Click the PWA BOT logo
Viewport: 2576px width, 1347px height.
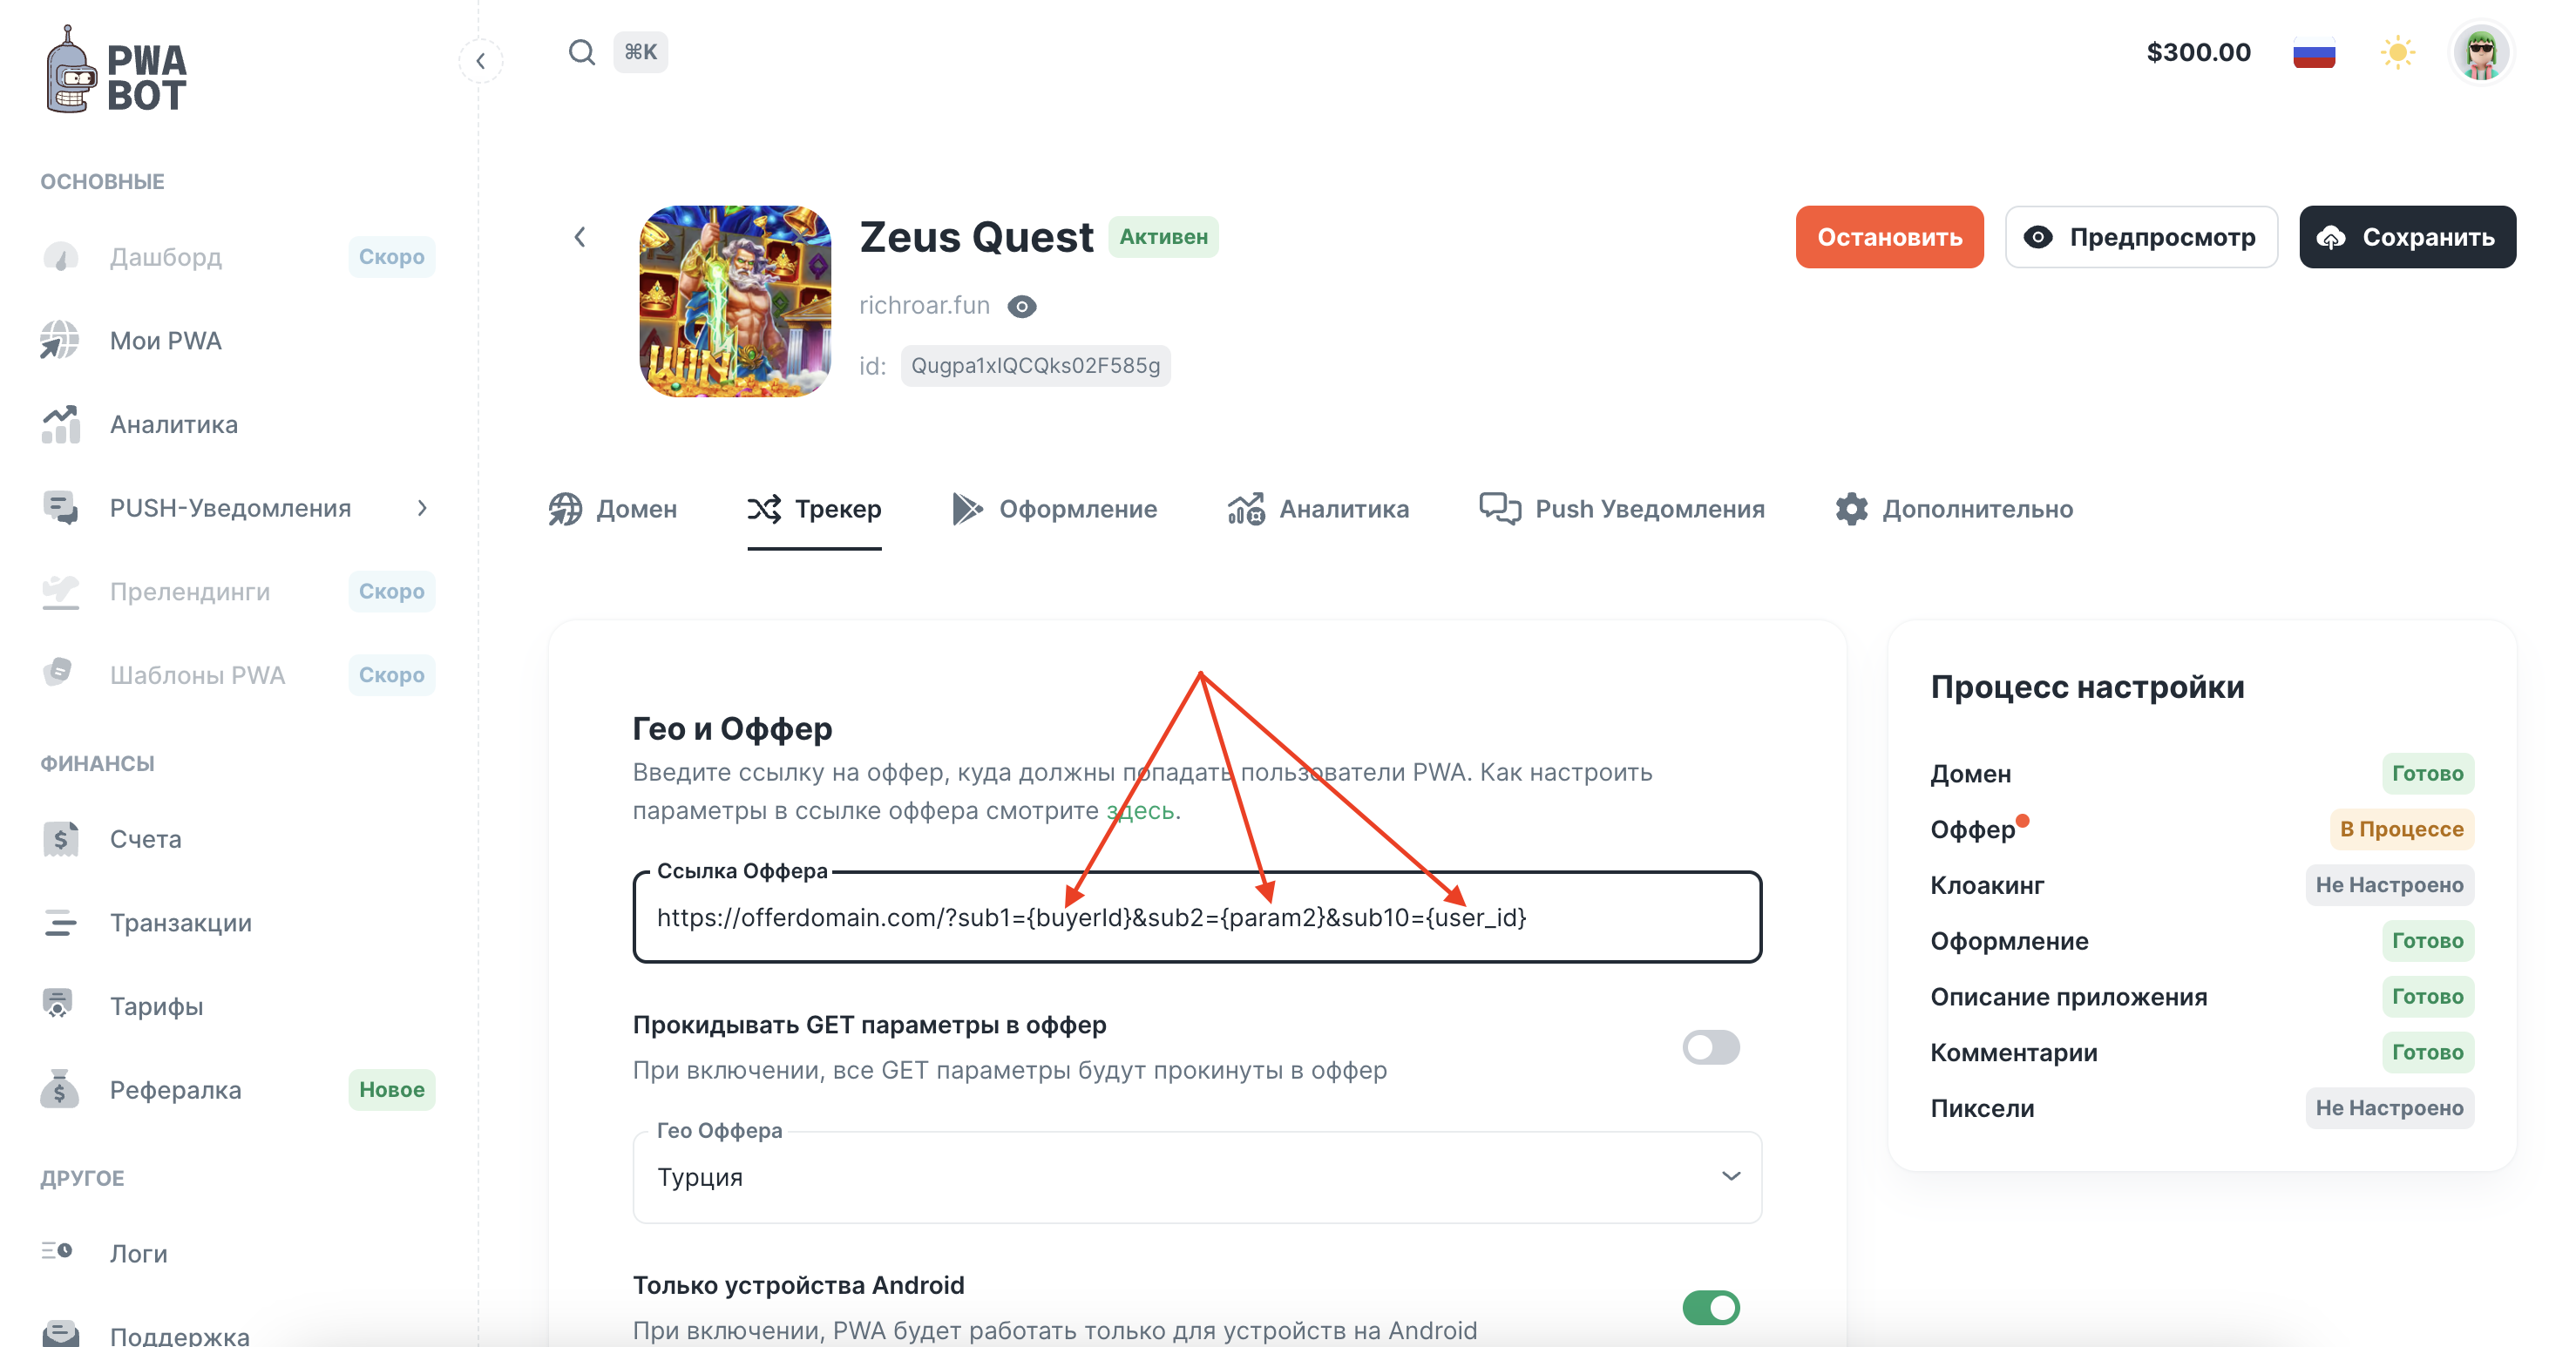coord(117,70)
